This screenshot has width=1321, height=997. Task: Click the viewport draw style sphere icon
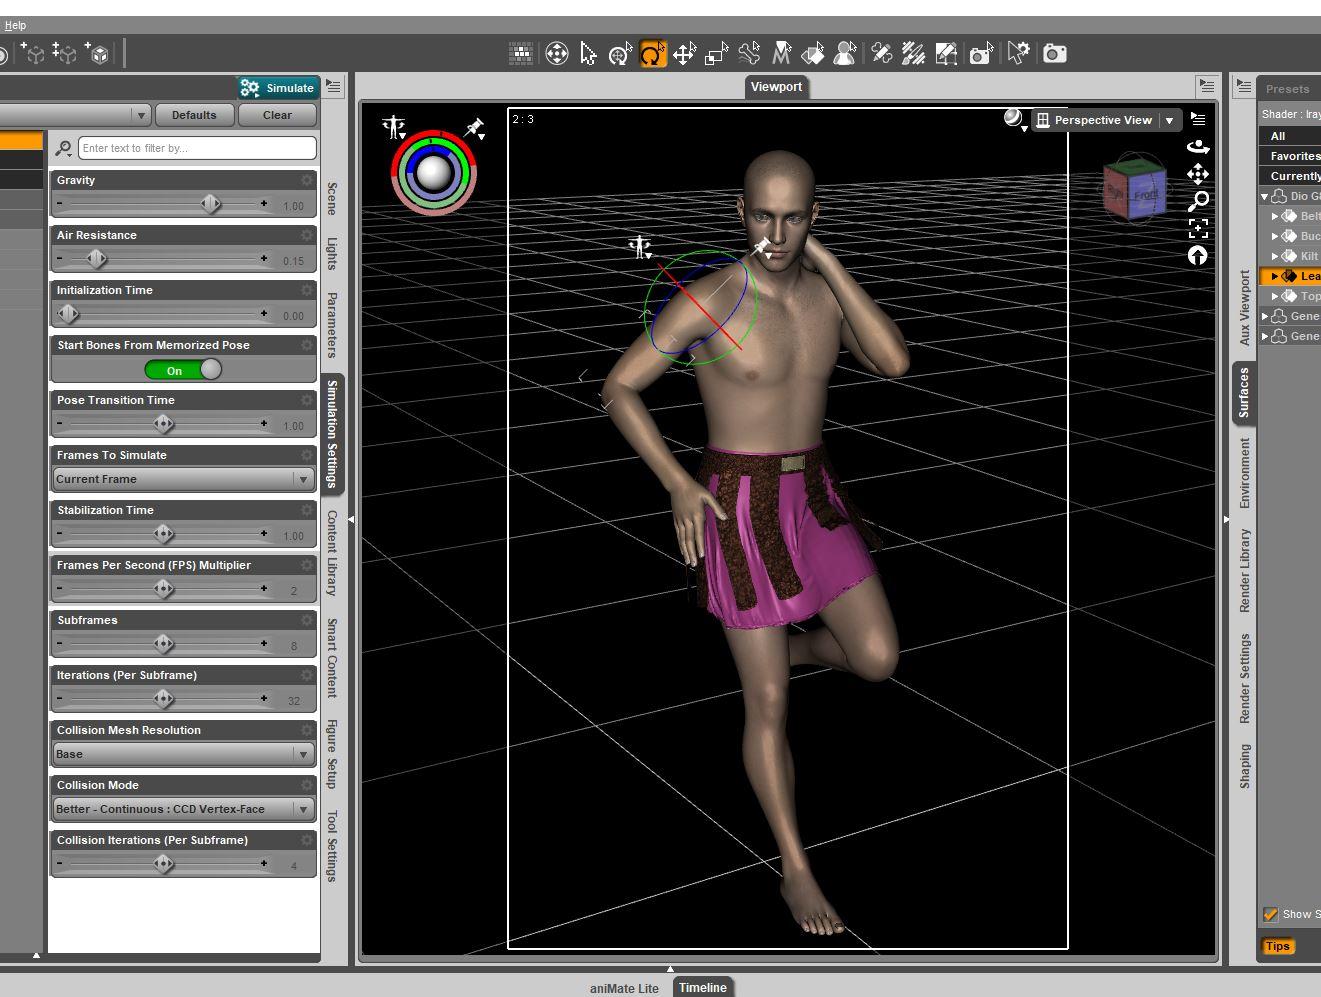click(x=1015, y=119)
